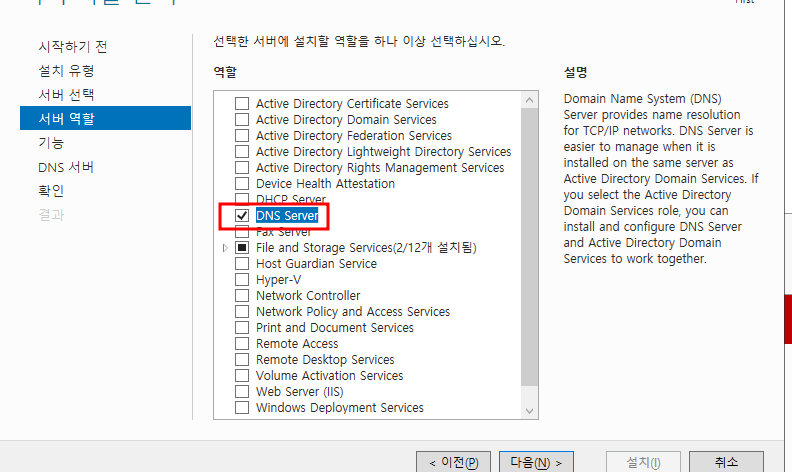
Task: Check Host Guardian Service checkbox
Action: pyautogui.click(x=242, y=264)
